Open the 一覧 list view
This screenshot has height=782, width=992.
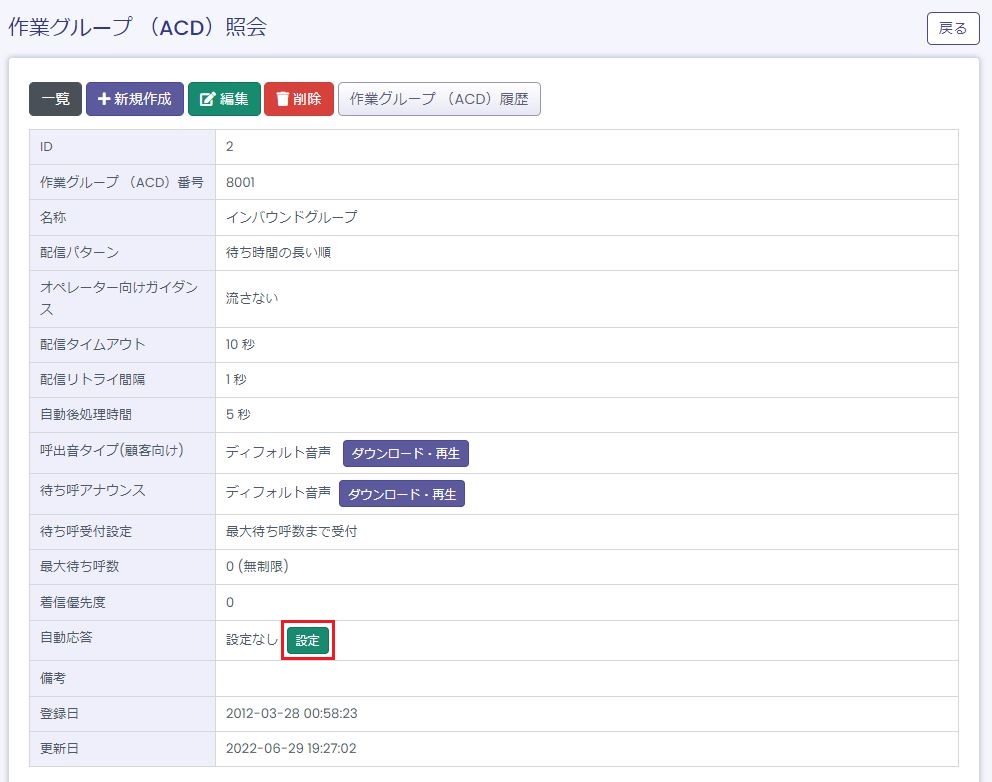click(55, 99)
